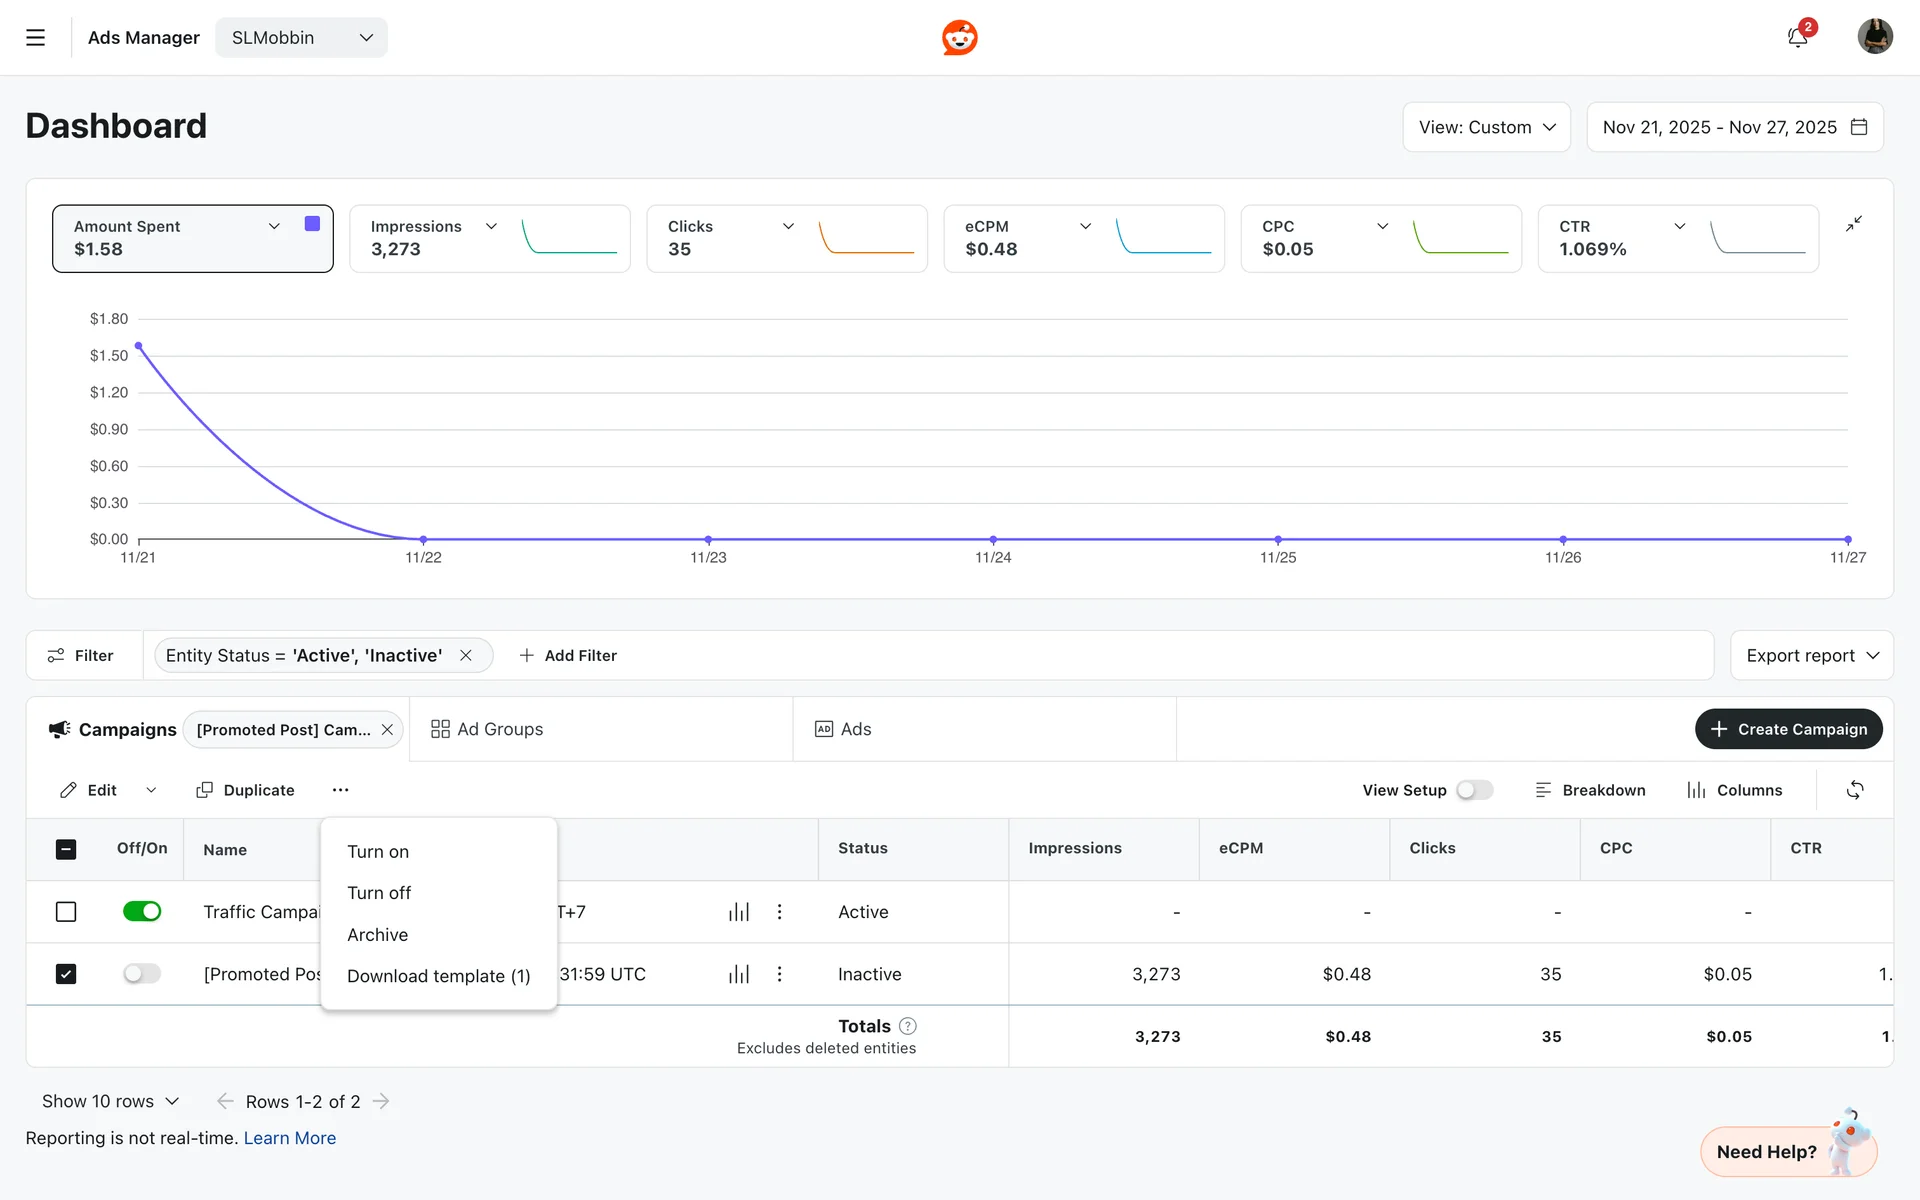1920x1200 pixels.
Task: Click the refresh table icon
Action: tap(1854, 790)
